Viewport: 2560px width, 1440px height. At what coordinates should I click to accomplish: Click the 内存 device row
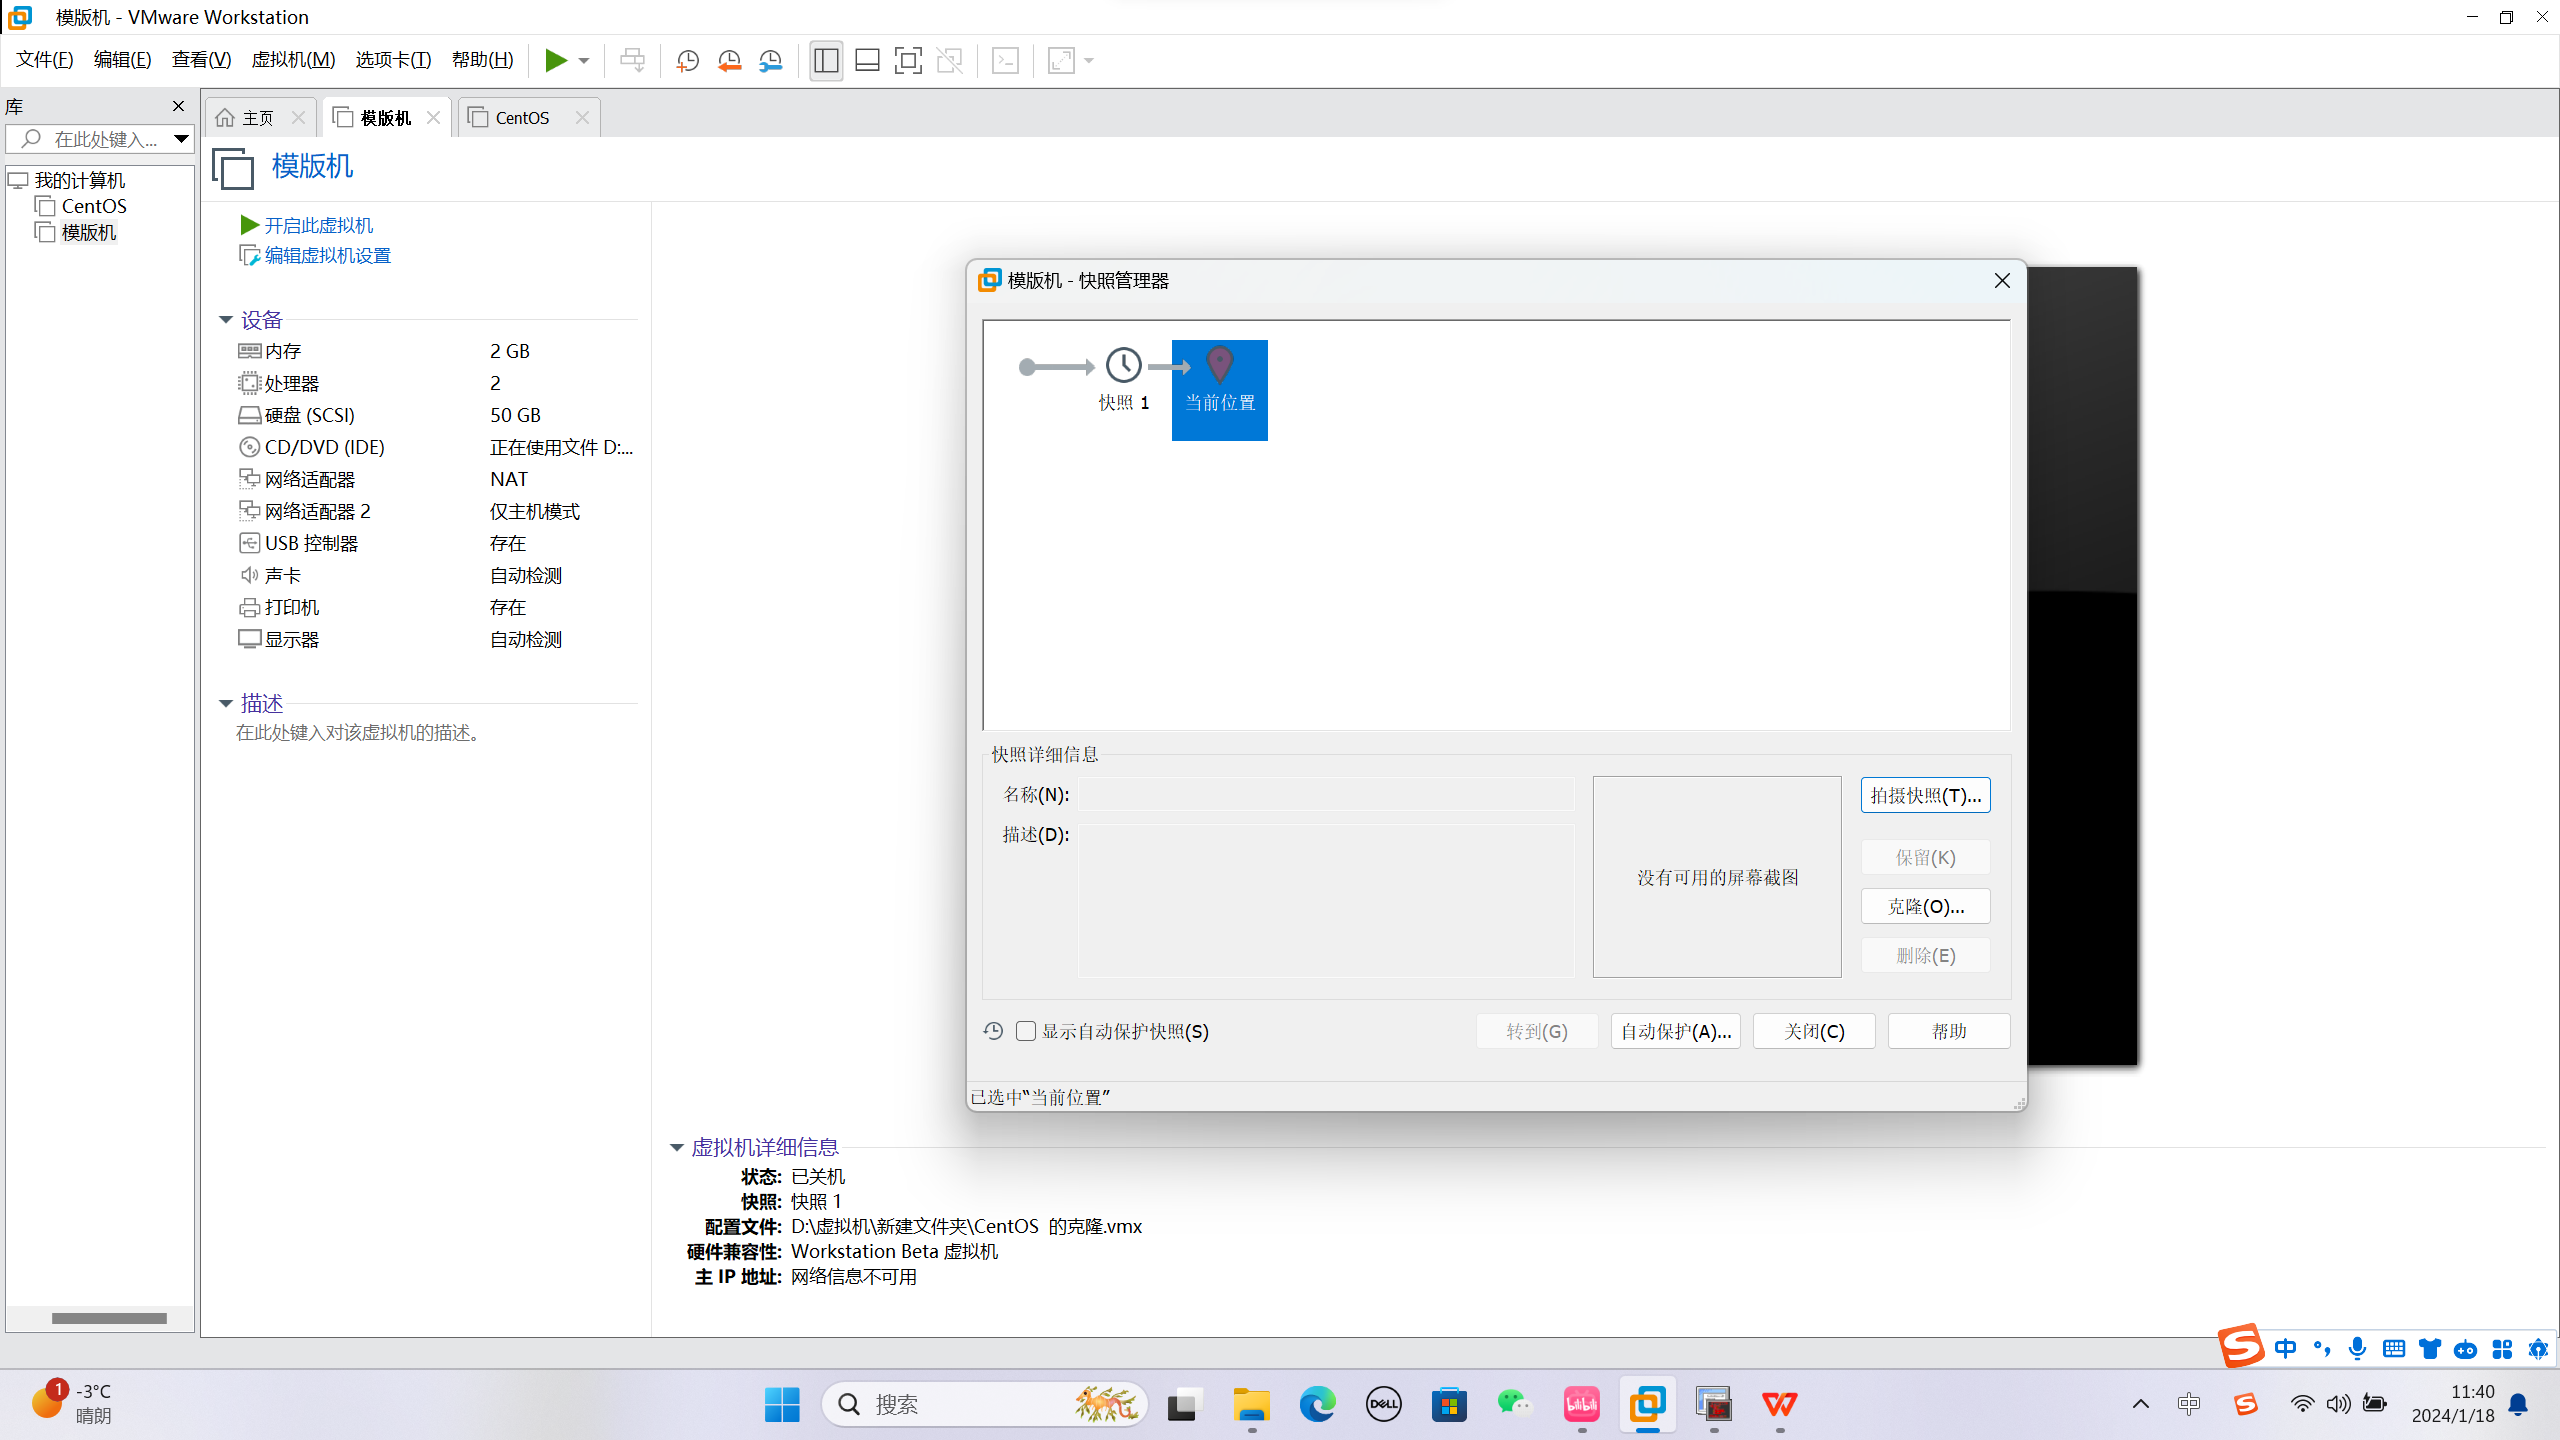436,351
